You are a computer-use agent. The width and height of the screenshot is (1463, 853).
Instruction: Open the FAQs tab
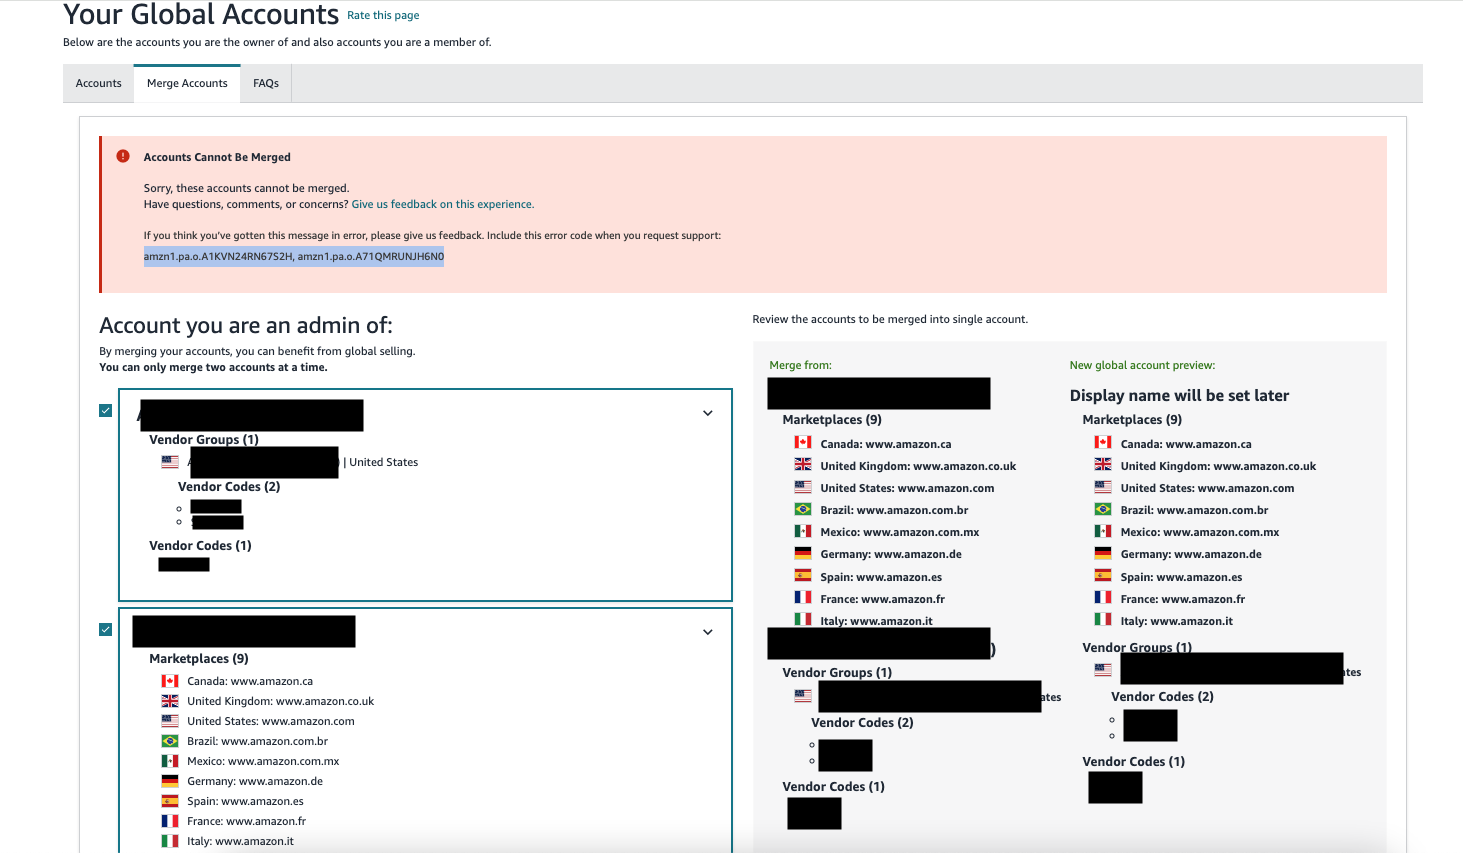pyautogui.click(x=266, y=83)
